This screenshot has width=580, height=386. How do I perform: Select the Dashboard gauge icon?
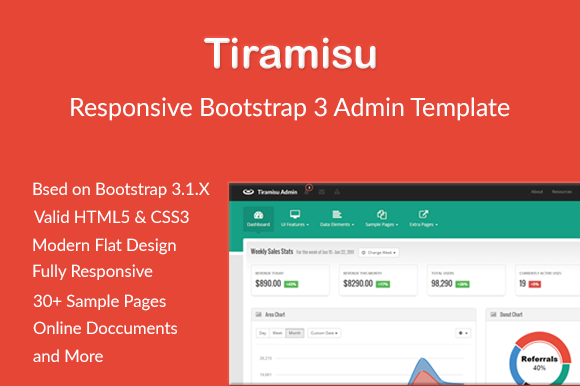258,215
